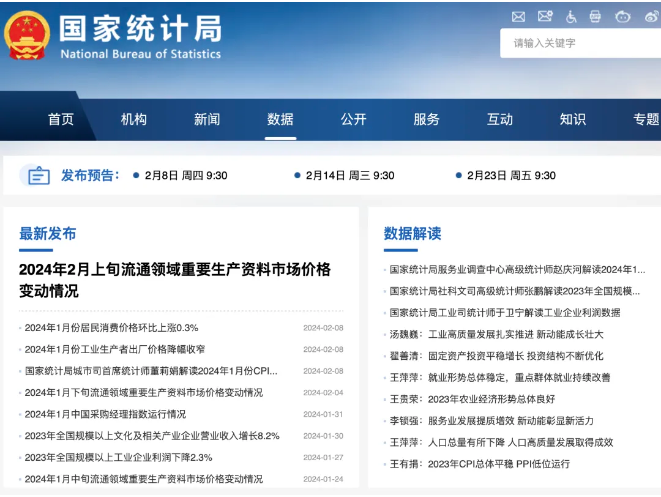Open the 机构 navigation tab
The width and height of the screenshot is (661, 497).
134,119
